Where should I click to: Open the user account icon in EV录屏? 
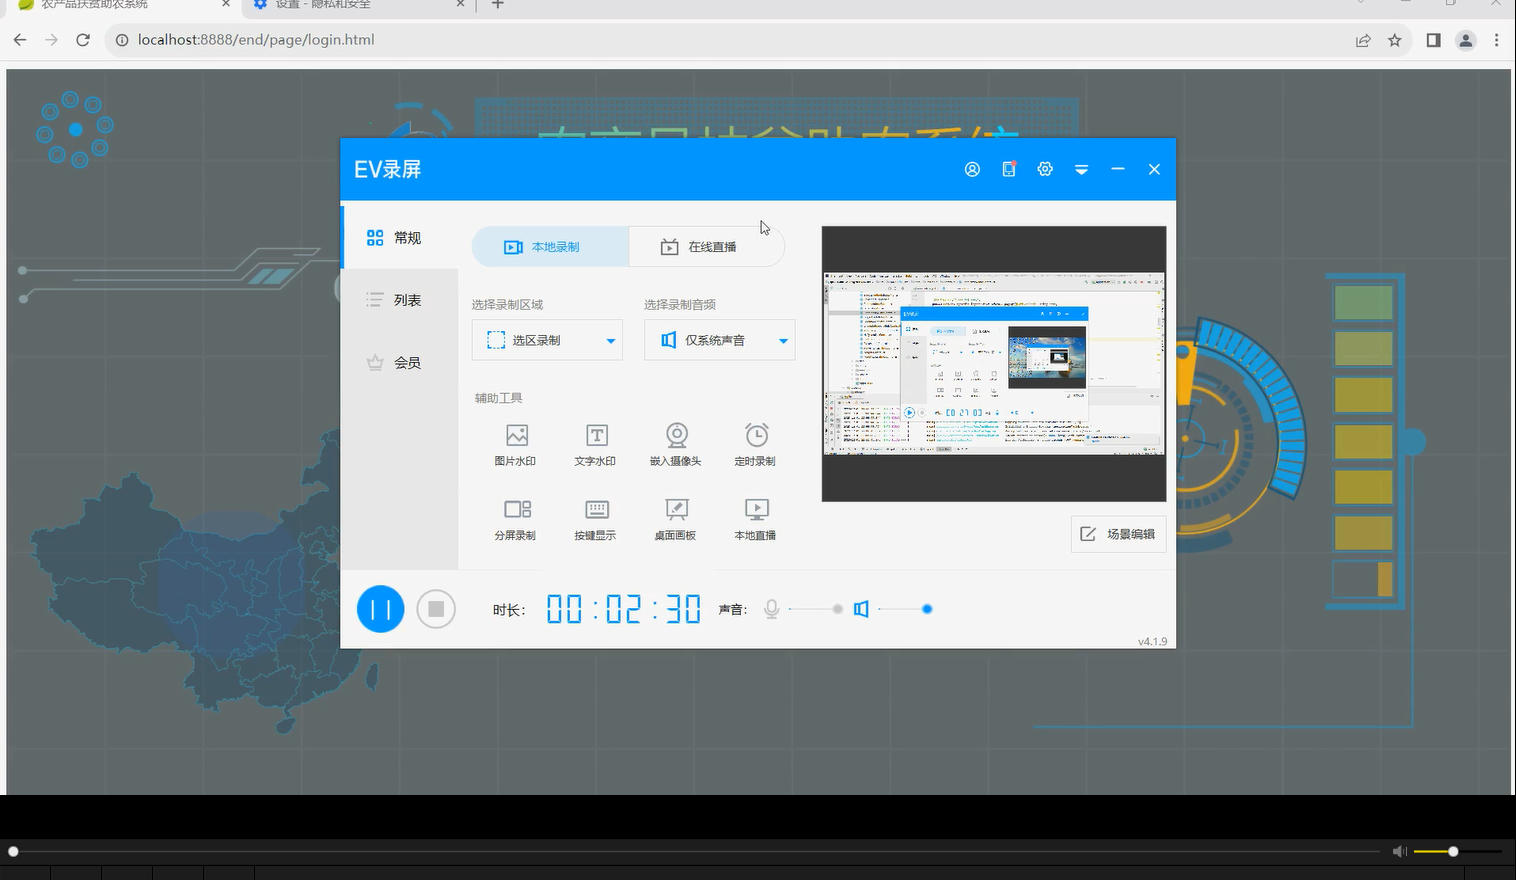(972, 169)
